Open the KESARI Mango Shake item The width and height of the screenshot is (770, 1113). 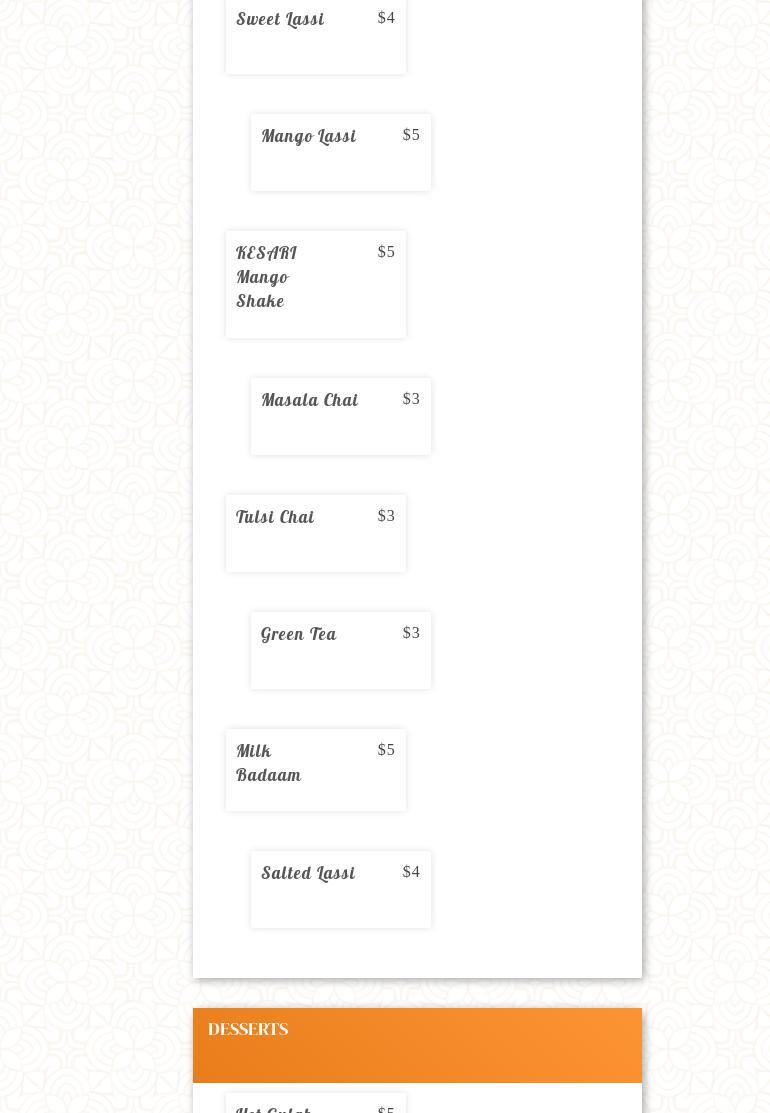(267, 277)
